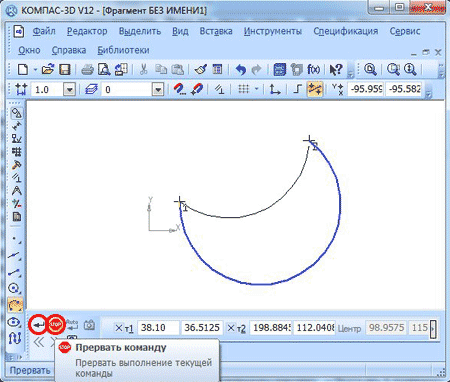Image resolution: width=450 pixels, height=382 pixels.
Task: Open snap settings with the magnet icon
Action: tap(180, 89)
